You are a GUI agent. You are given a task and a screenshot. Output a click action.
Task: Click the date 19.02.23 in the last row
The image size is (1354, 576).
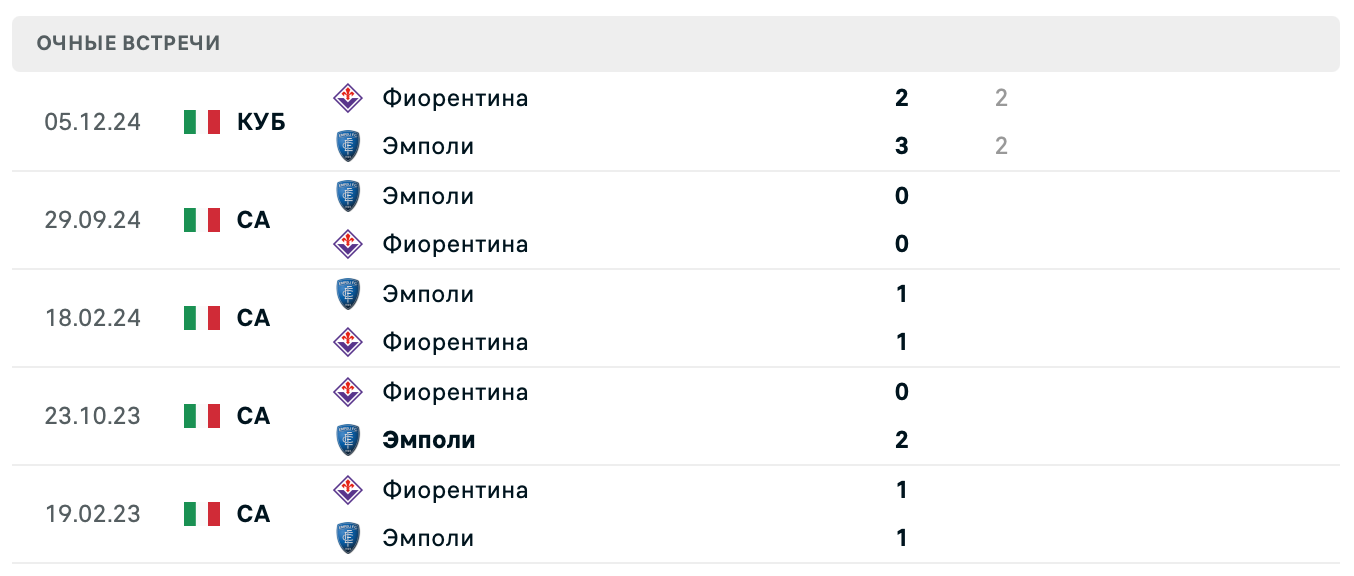pos(93,514)
